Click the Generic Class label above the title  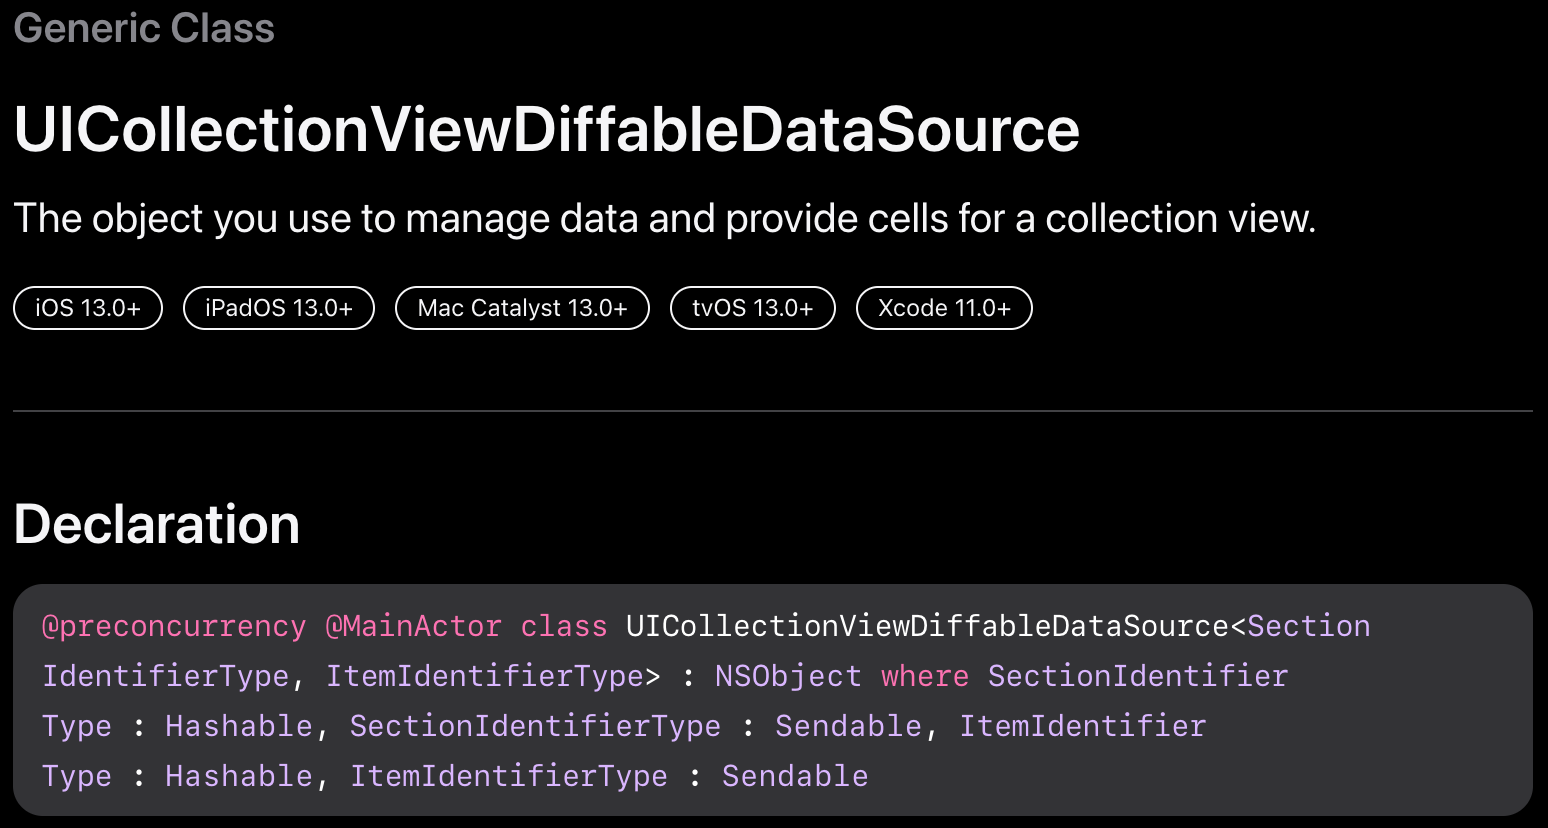(x=144, y=27)
